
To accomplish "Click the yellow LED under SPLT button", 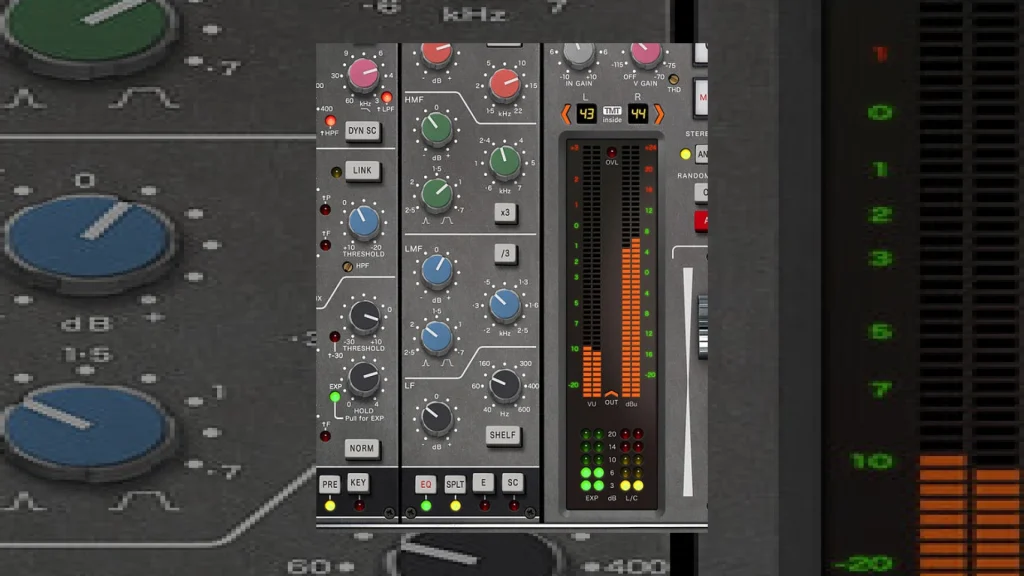I will 455,506.
